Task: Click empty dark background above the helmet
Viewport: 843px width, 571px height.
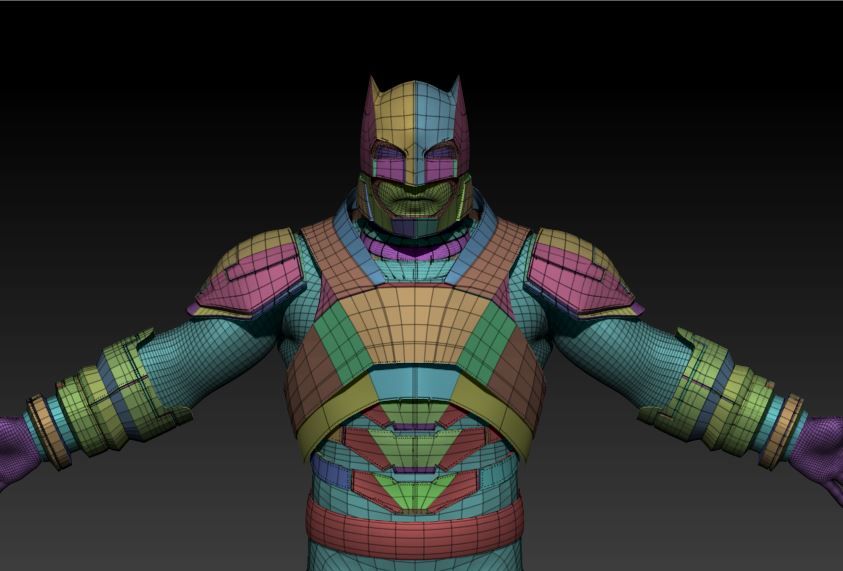Action: click(414, 35)
